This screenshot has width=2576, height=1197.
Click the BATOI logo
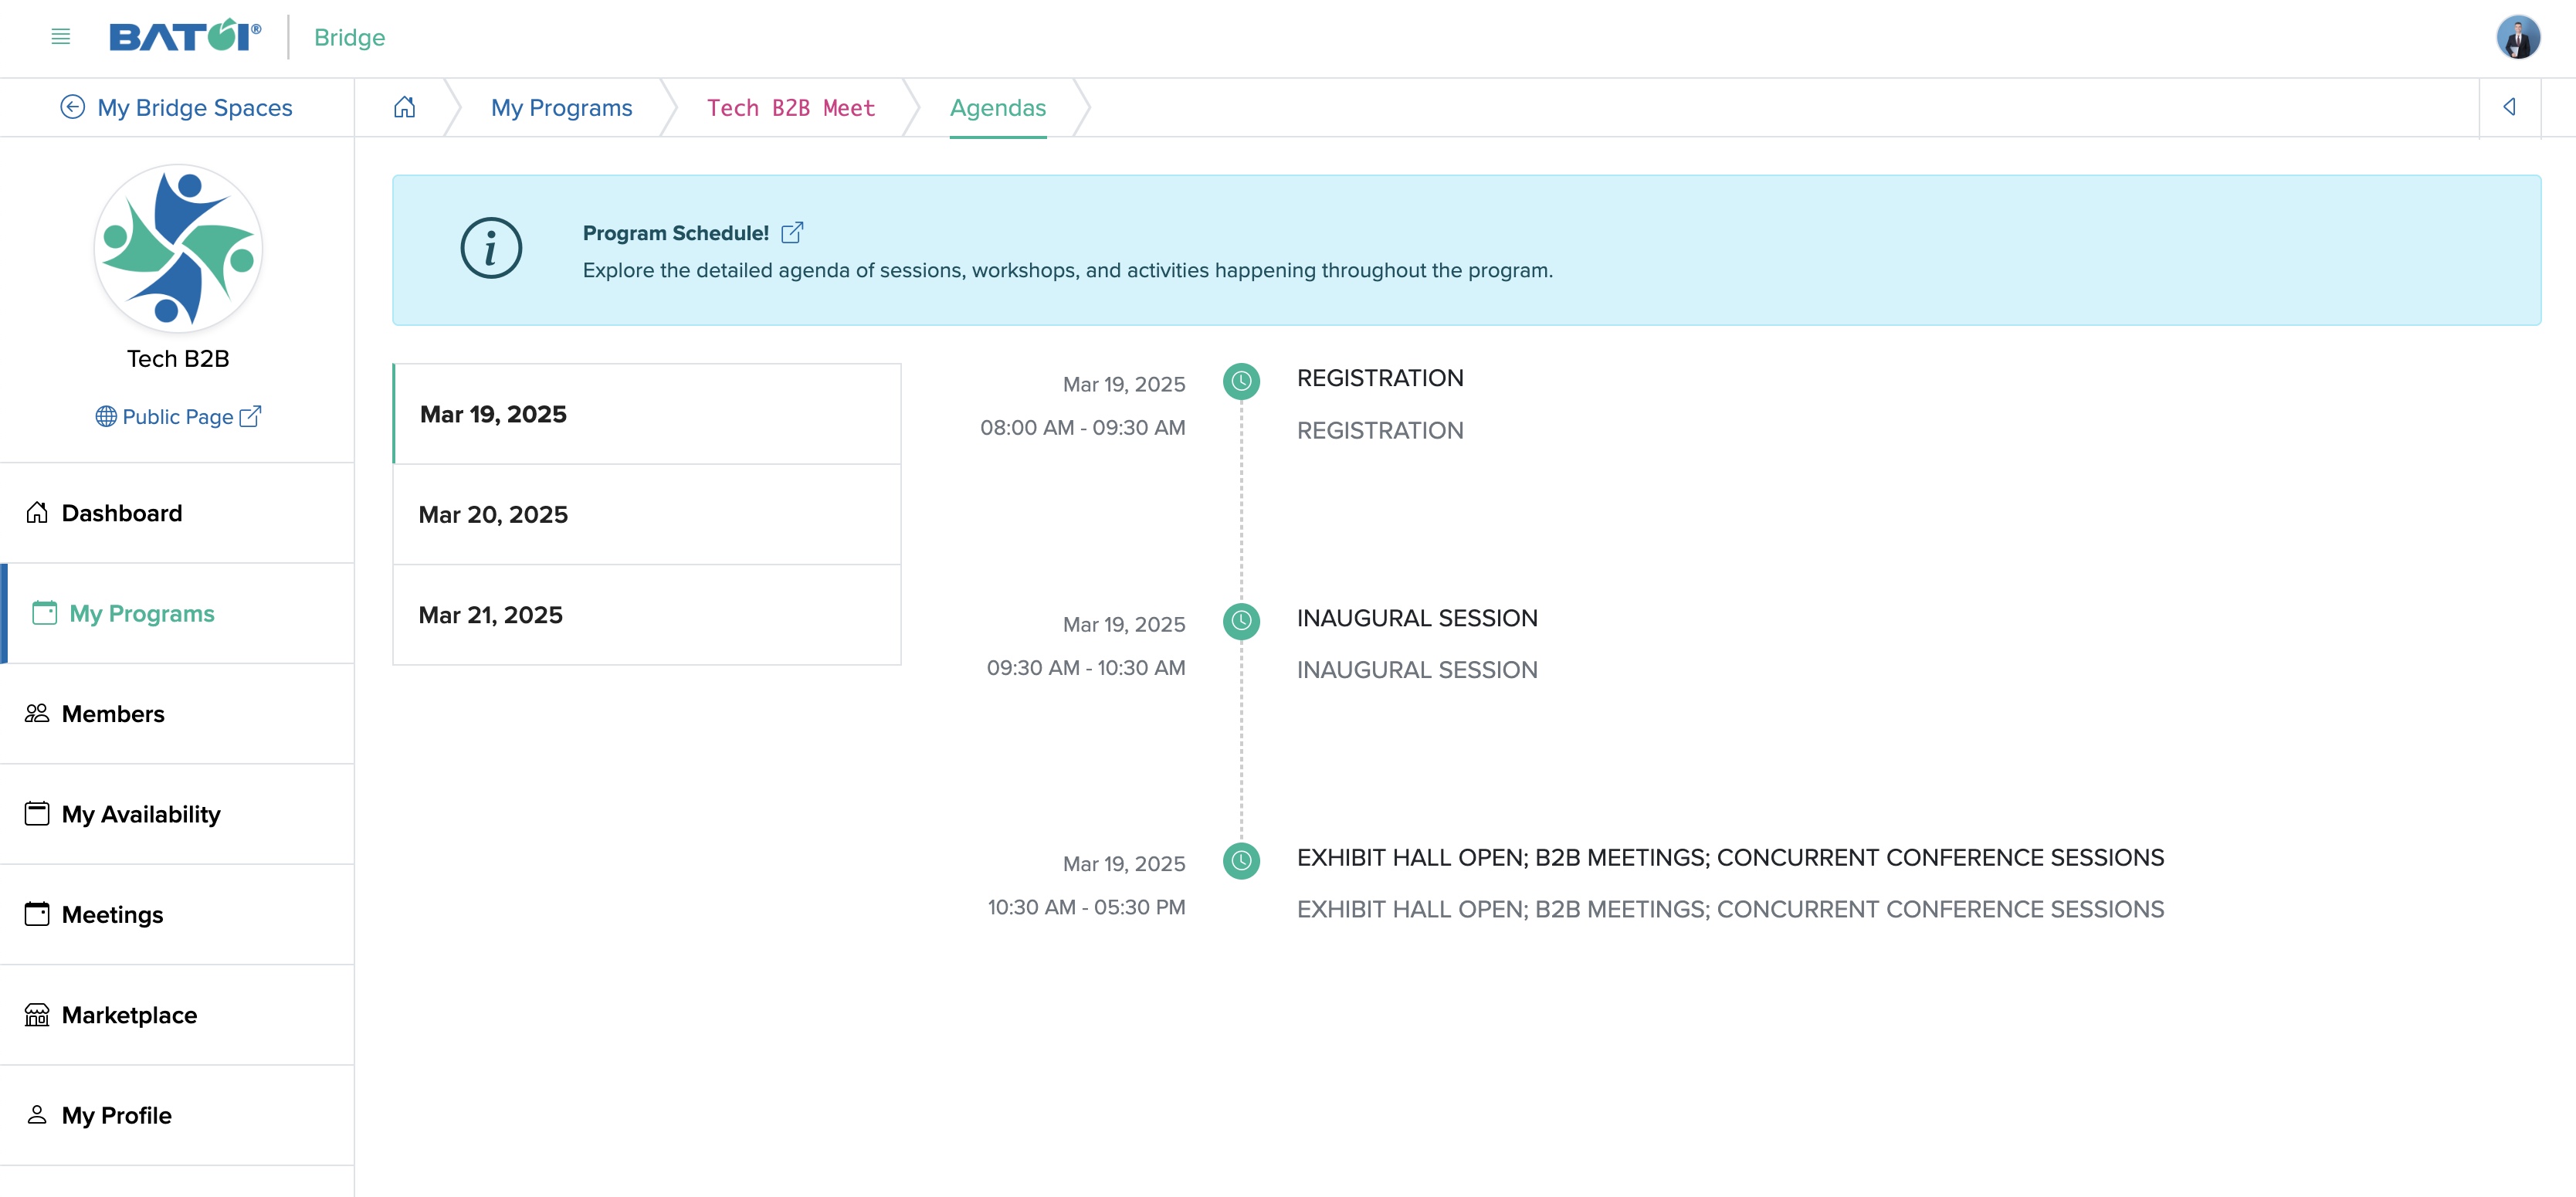[185, 36]
